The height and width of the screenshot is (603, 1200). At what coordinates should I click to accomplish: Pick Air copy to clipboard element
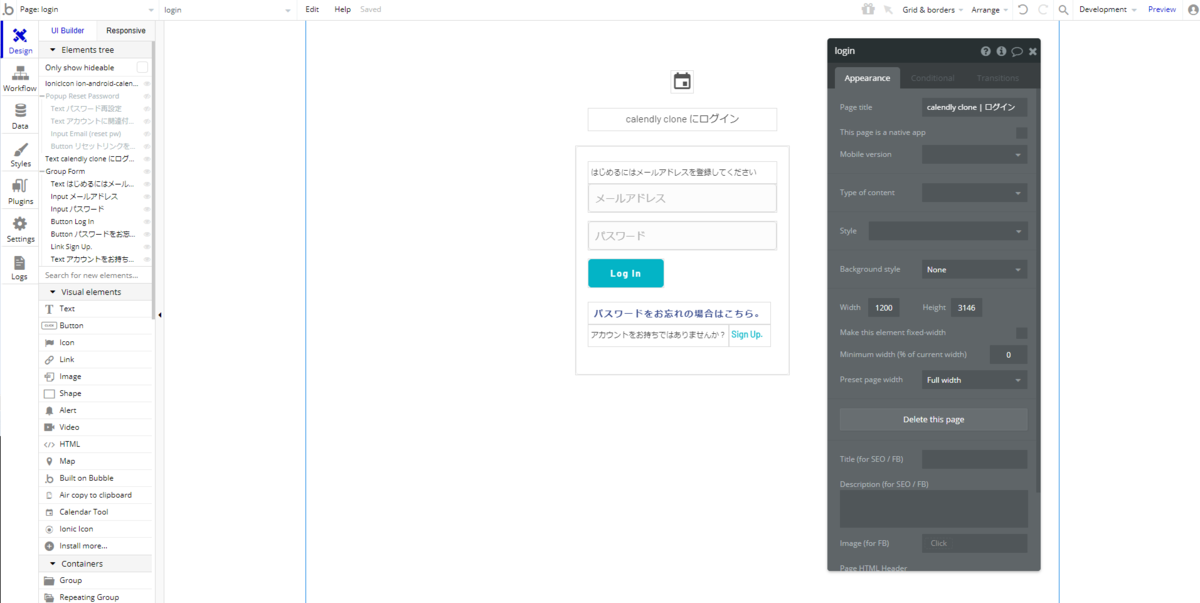click(97, 495)
